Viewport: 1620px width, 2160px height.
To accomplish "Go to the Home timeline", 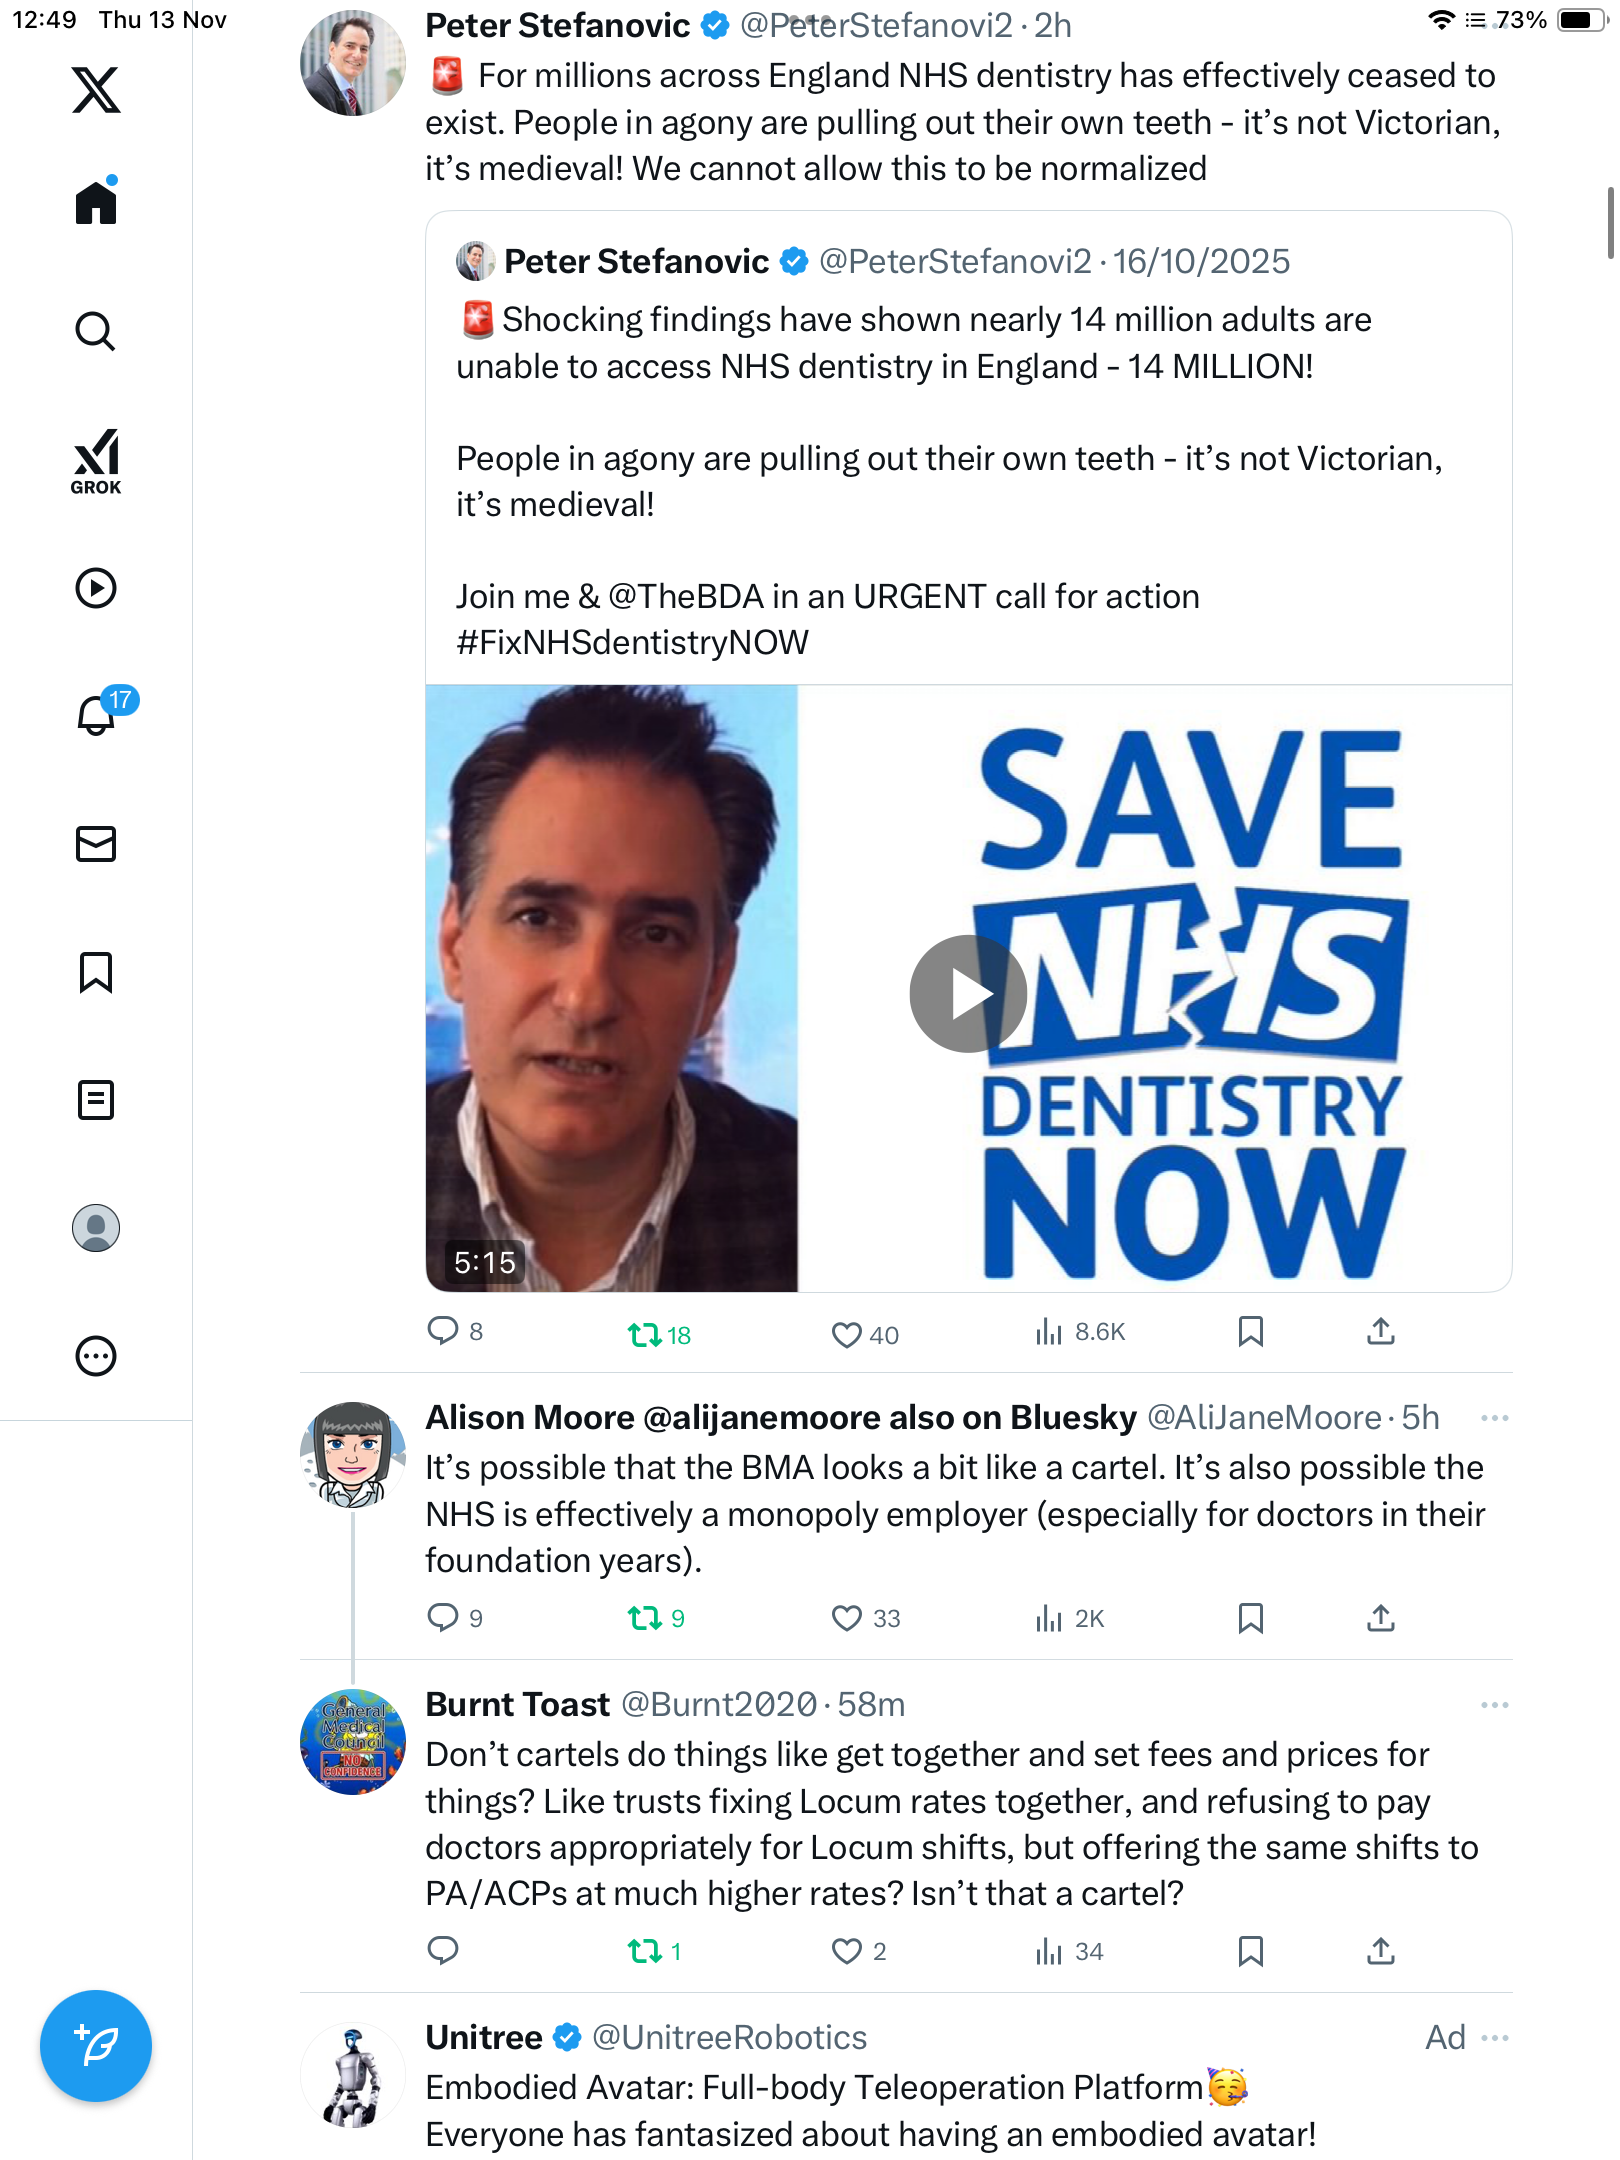I will tap(96, 203).
